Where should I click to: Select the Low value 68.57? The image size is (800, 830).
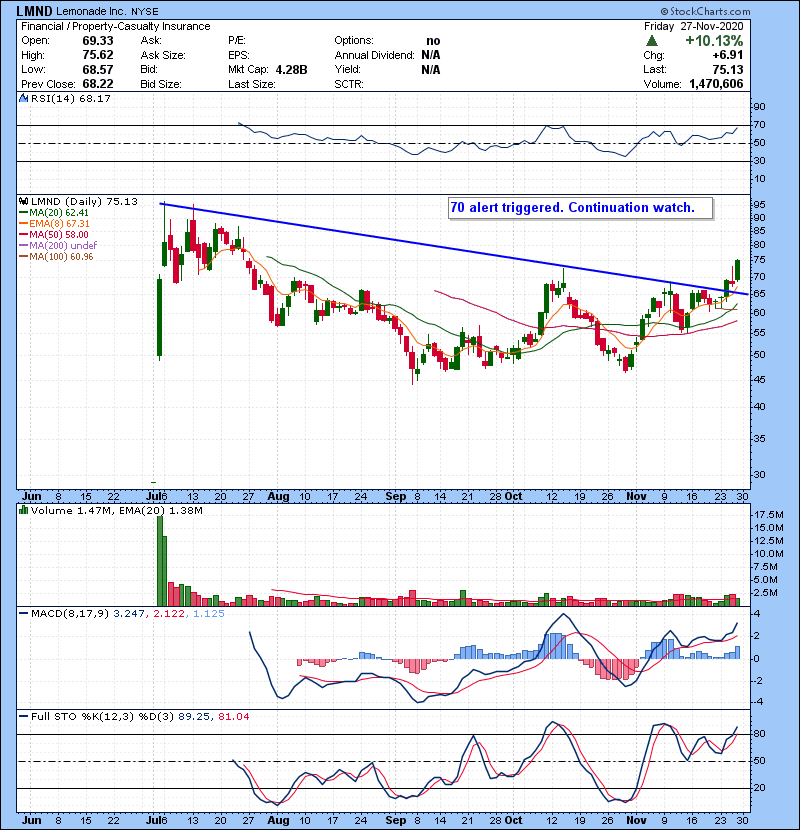(98, 69)
